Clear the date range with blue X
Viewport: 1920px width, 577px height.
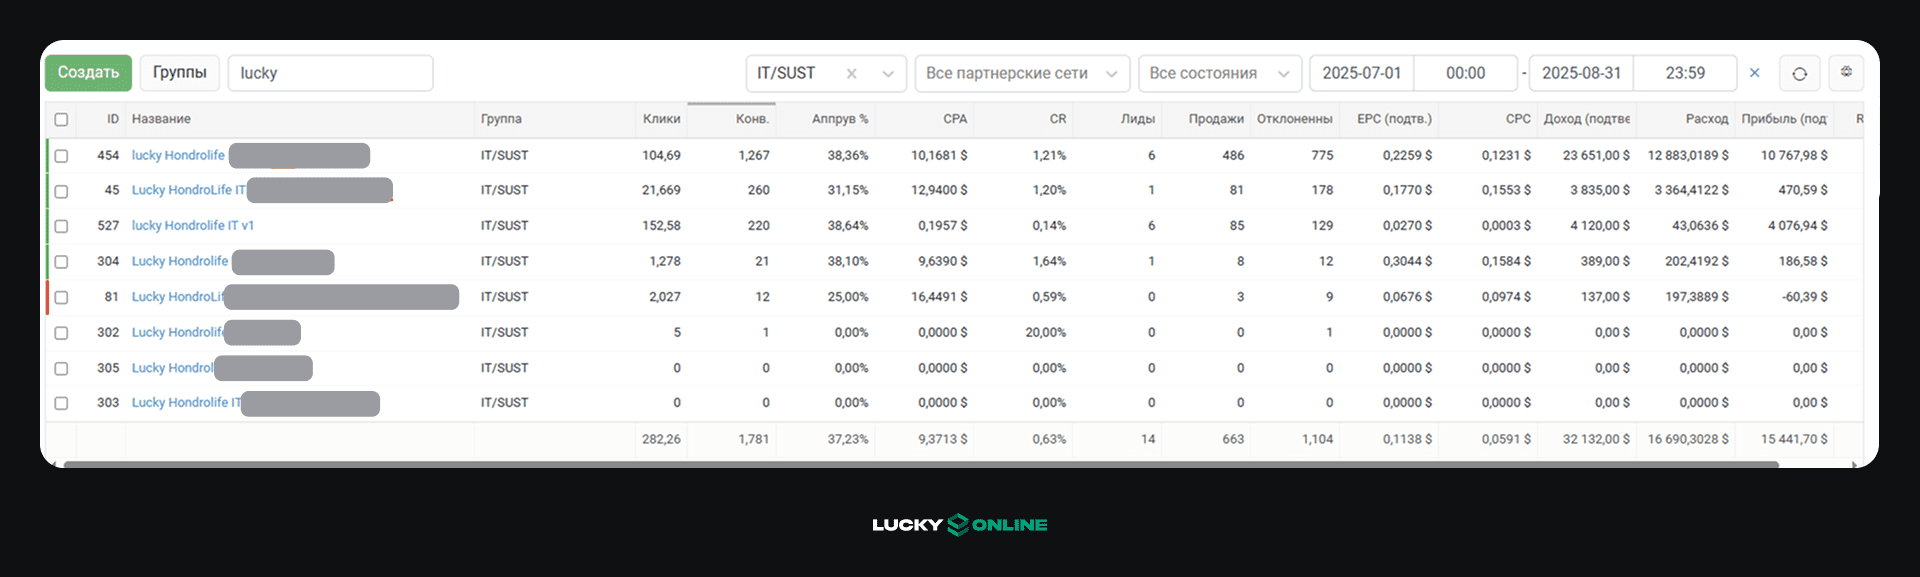pos(1754,73)
